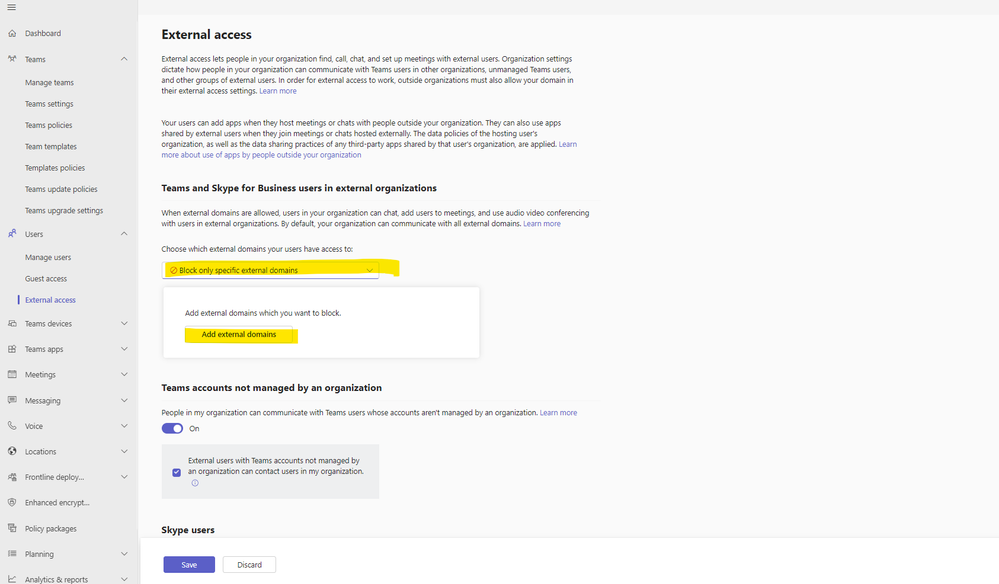Toggle off unmanaged Teams accounts communication switch

click(x=172, y=429)
